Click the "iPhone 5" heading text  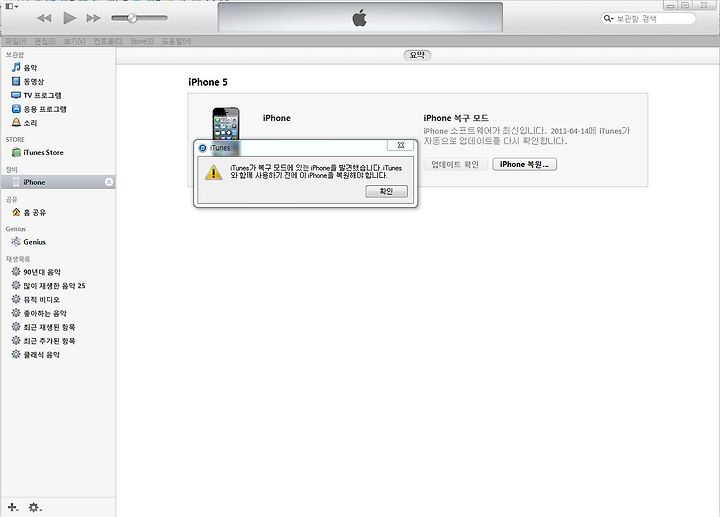tap(208, 82)
